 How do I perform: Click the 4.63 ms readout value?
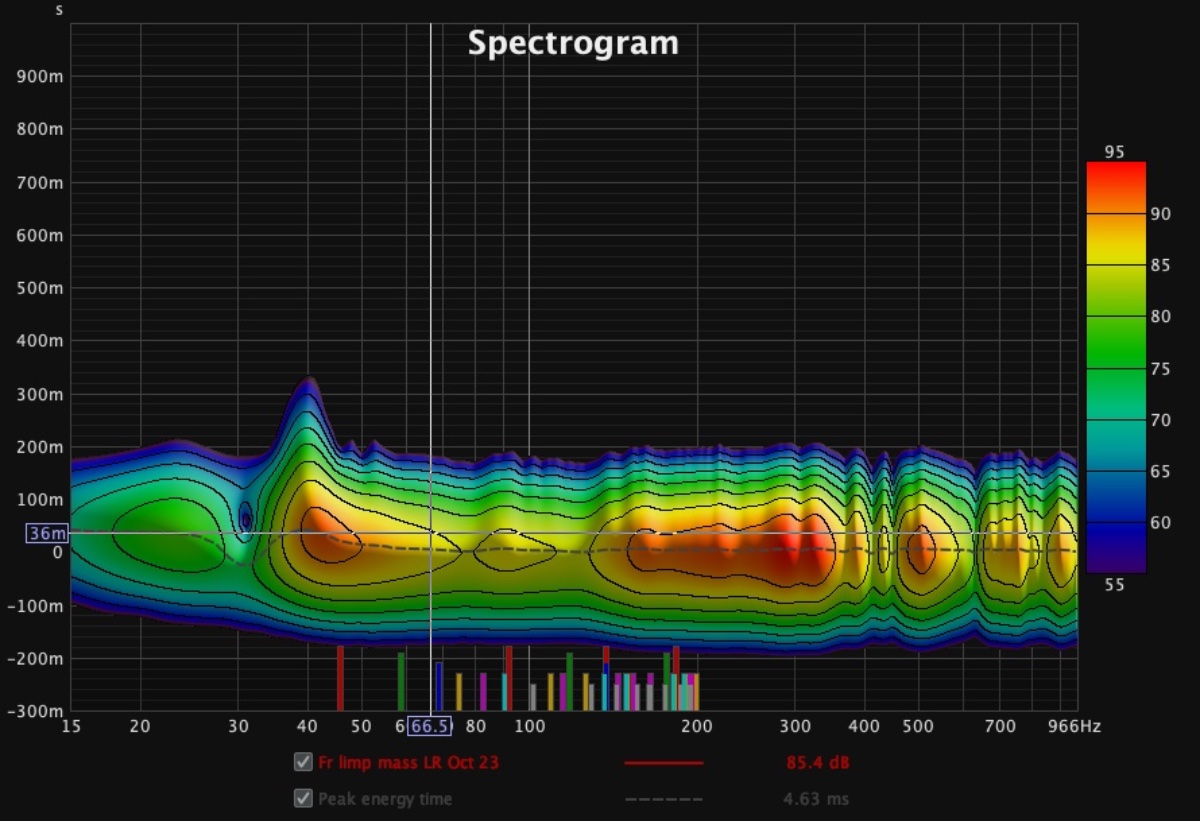(x=816, y=799)
